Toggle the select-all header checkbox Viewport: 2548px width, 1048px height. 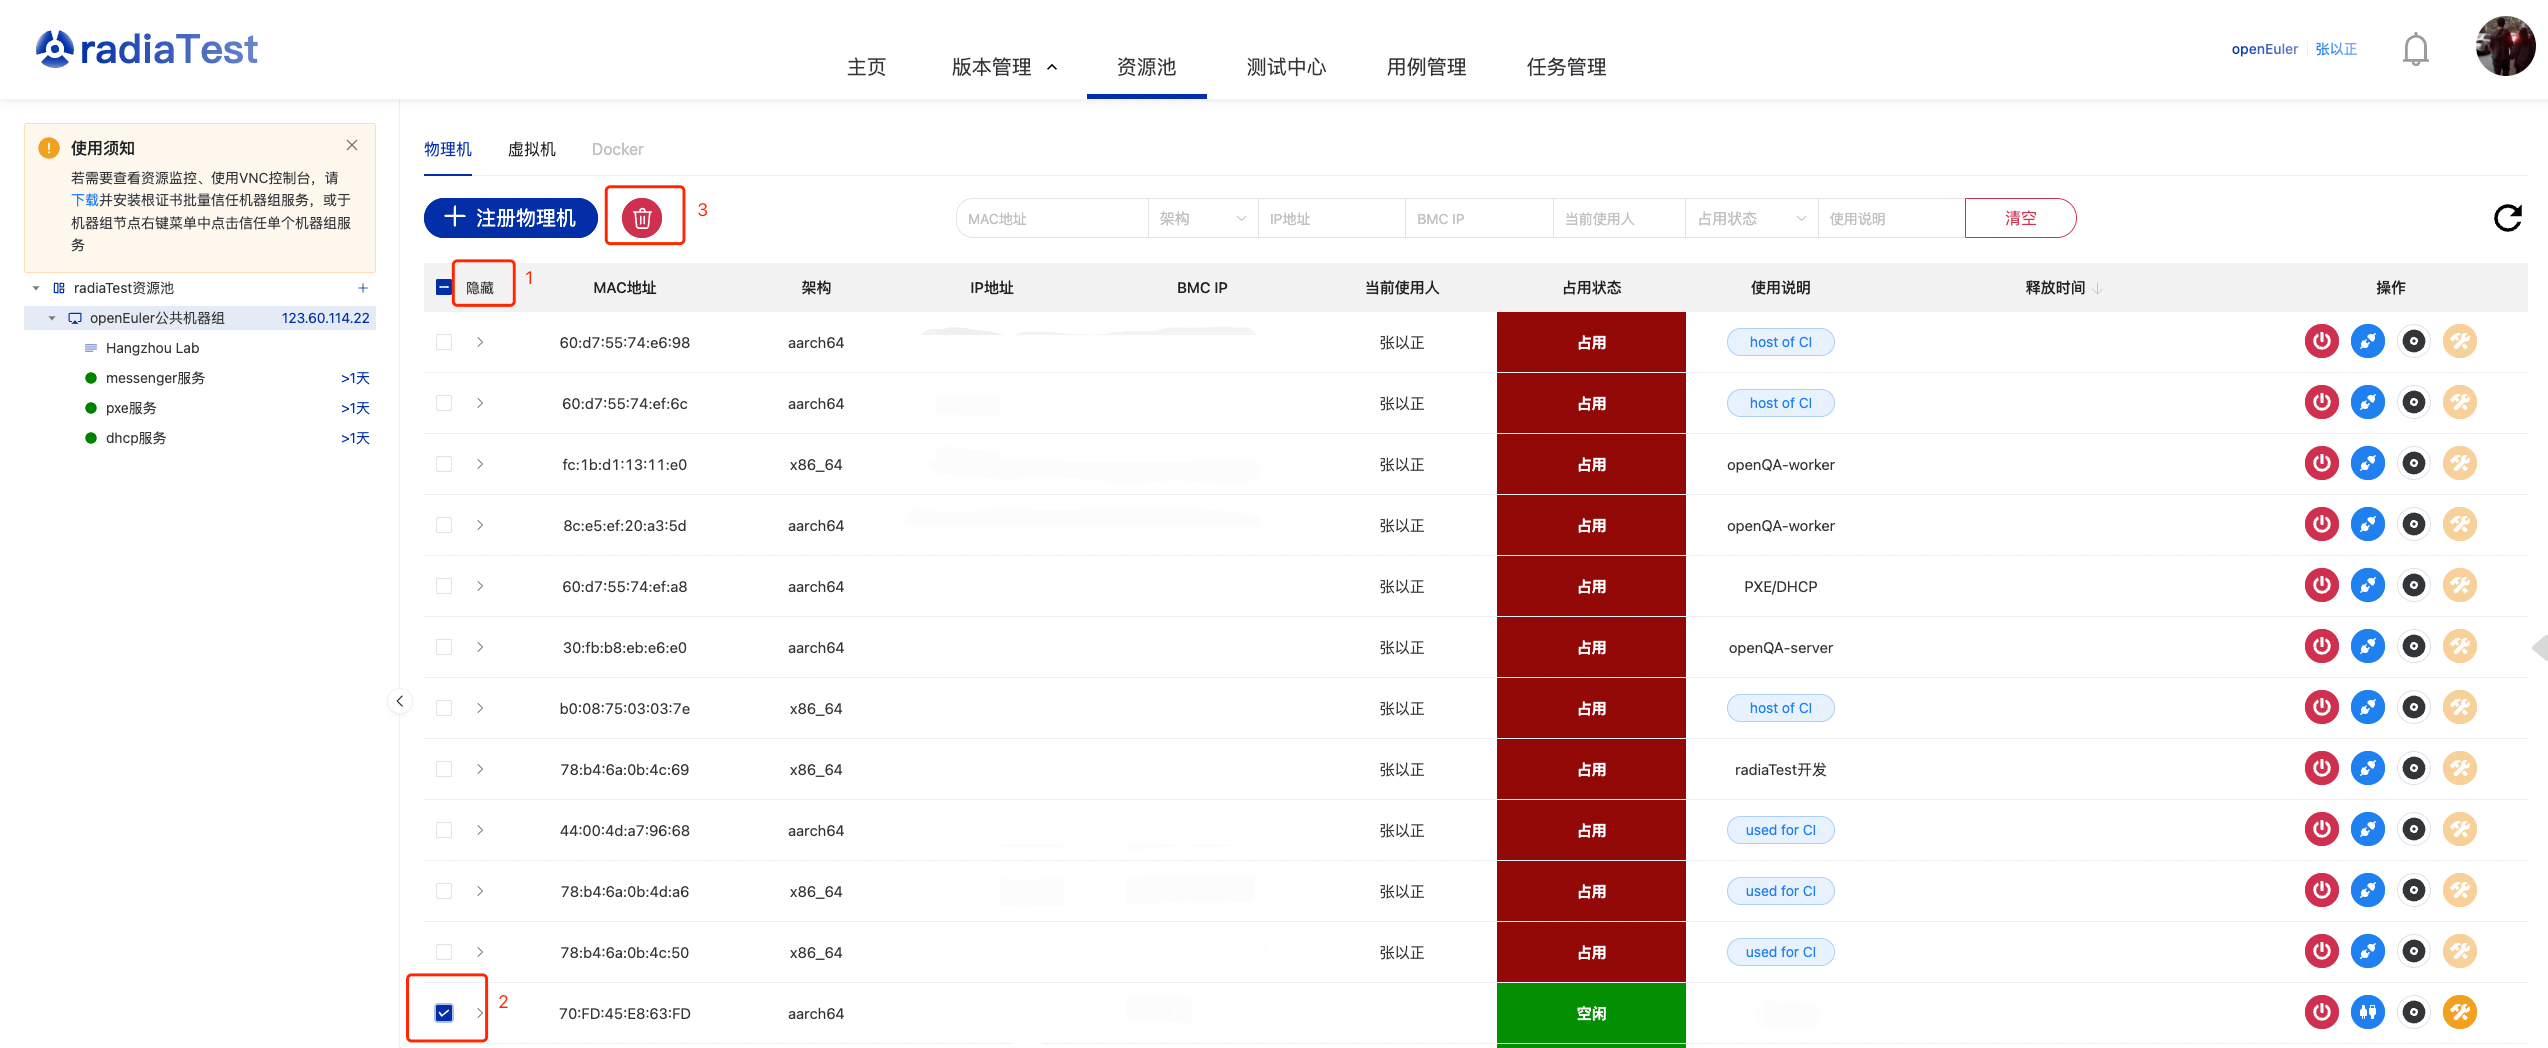coord(444,288)
